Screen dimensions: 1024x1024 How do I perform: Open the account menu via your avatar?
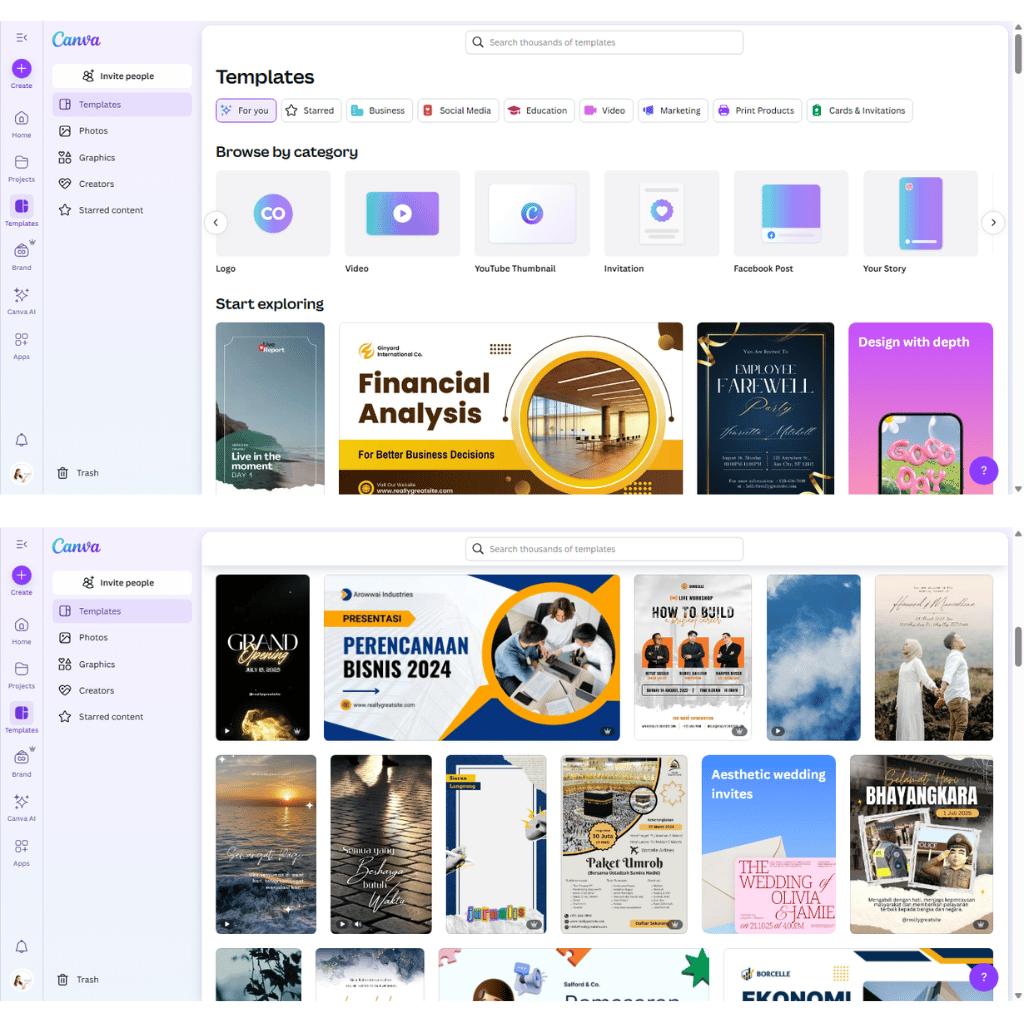point(21,474)
